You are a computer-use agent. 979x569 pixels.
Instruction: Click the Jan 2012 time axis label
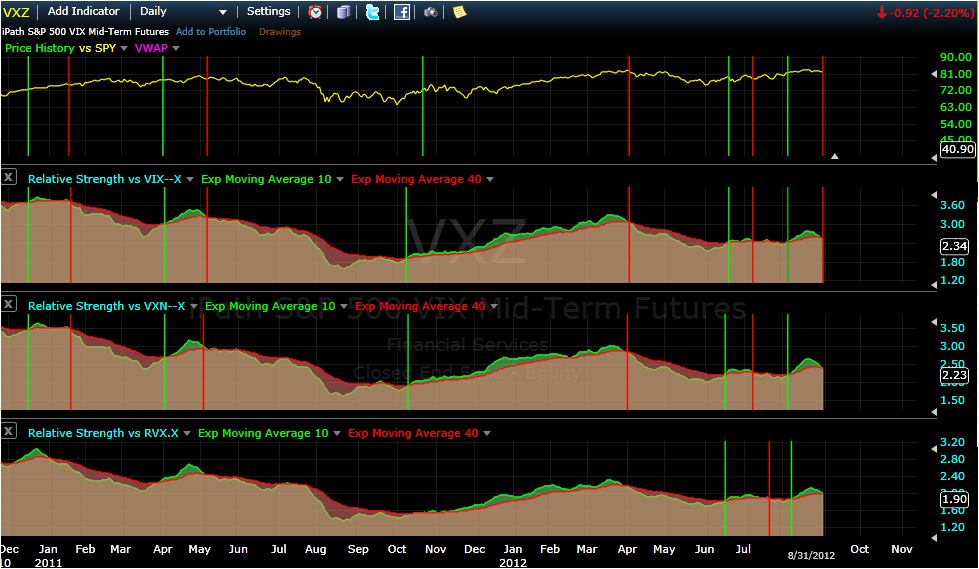coord(513,555)
